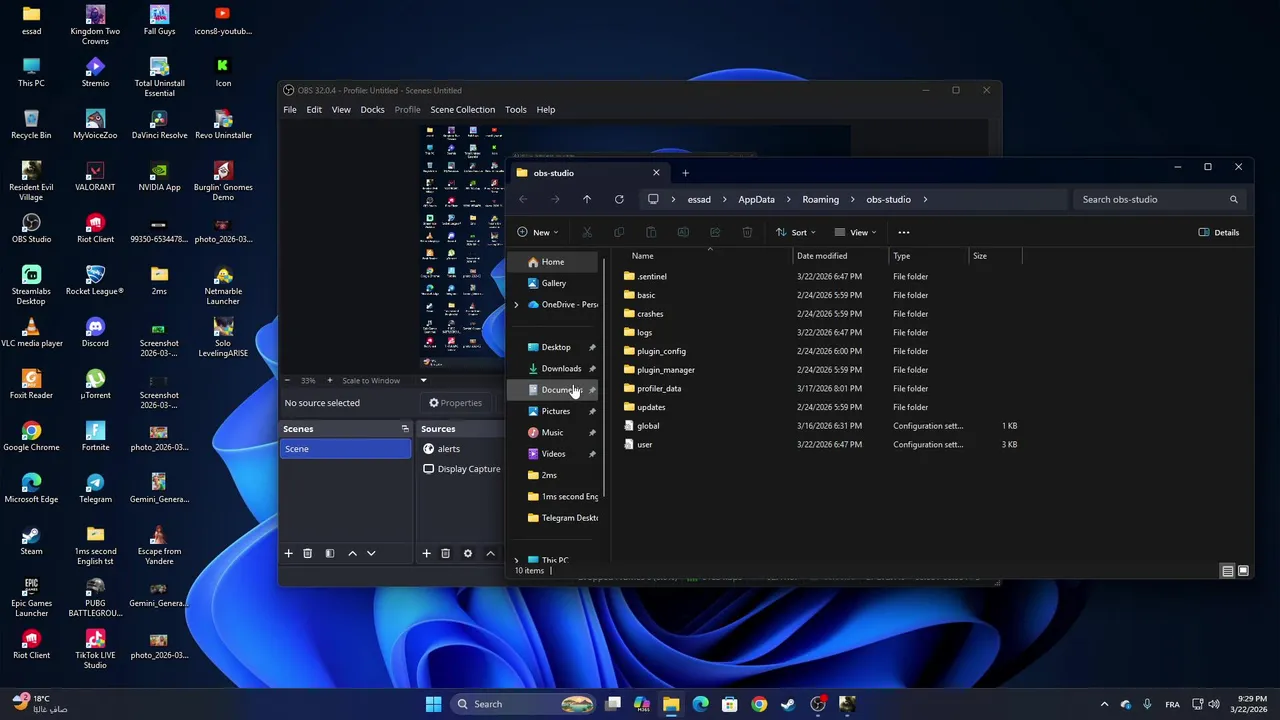Move scene up in OBS Scenes panel
This screenshot has height=720, width=1280.
coord(352,553)
